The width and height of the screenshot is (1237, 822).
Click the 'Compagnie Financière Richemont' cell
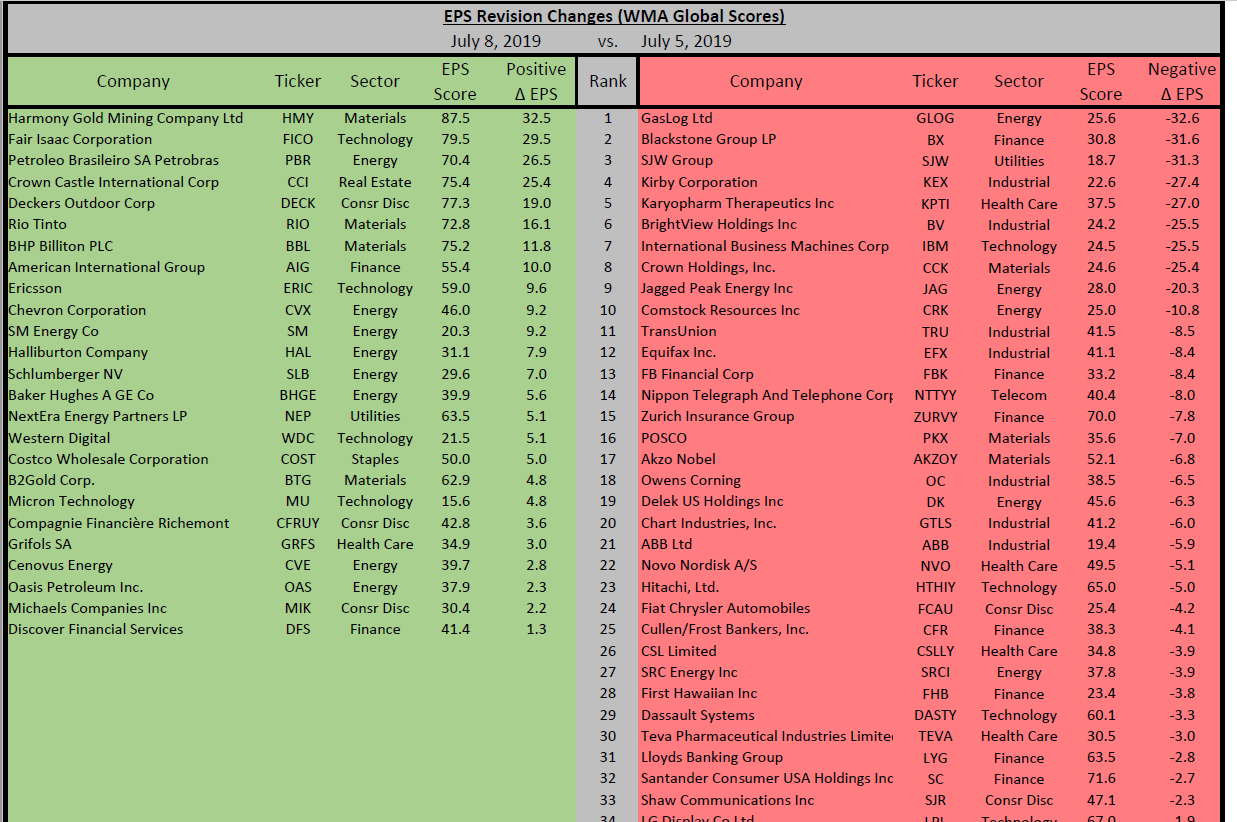pos(119,523)
